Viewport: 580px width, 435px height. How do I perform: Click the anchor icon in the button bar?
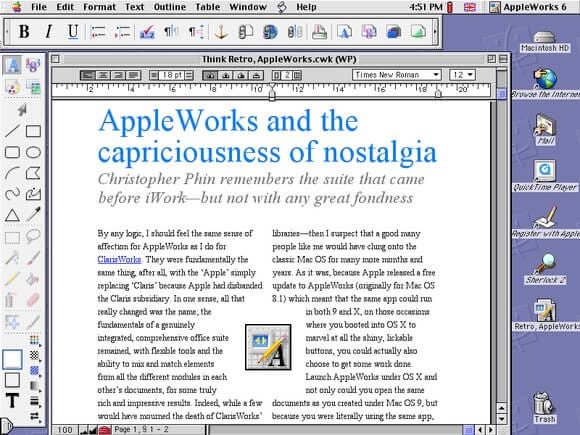pos(221,32)
